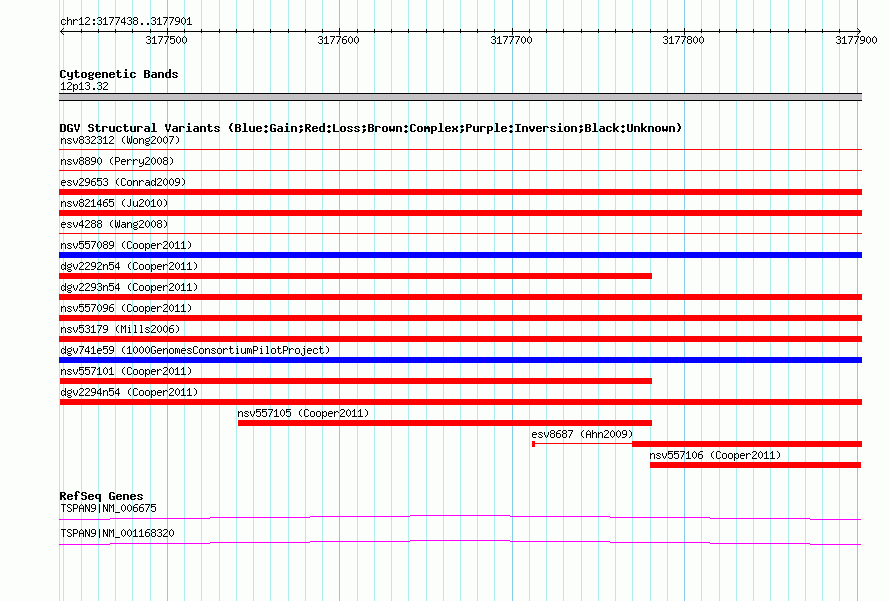Select the blue nsv557089 gain bar

[460, 255]
